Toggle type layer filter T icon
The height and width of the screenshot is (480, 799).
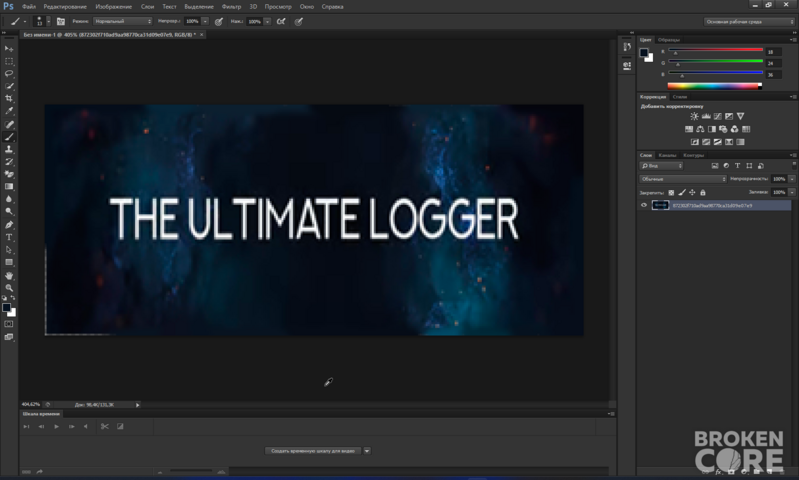(x=737, y=166)
